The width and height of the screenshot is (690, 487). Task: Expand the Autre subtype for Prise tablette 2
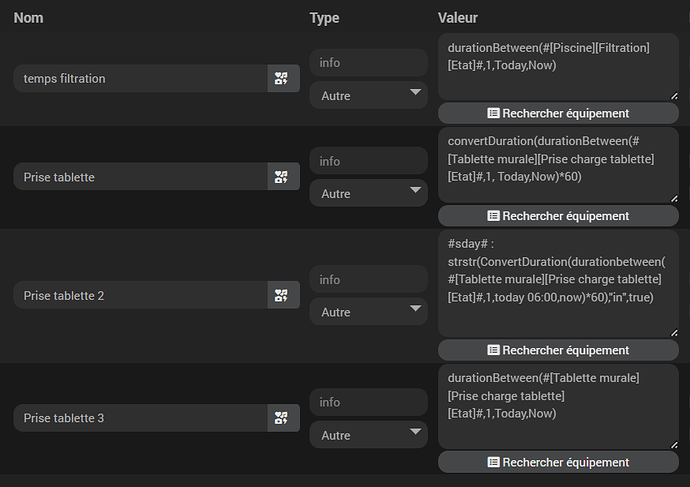click(x=368, y=312)
